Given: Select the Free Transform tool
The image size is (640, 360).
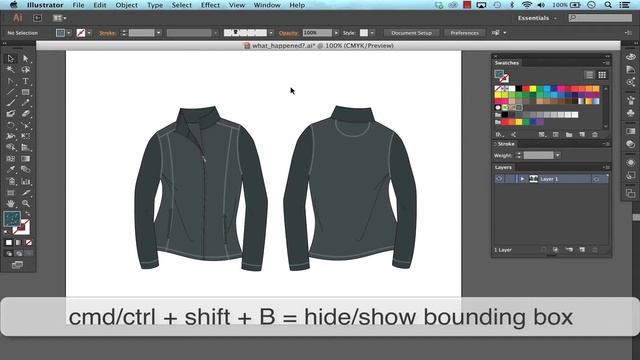Looking at the screenshot, I should click(x=25, y=136).
